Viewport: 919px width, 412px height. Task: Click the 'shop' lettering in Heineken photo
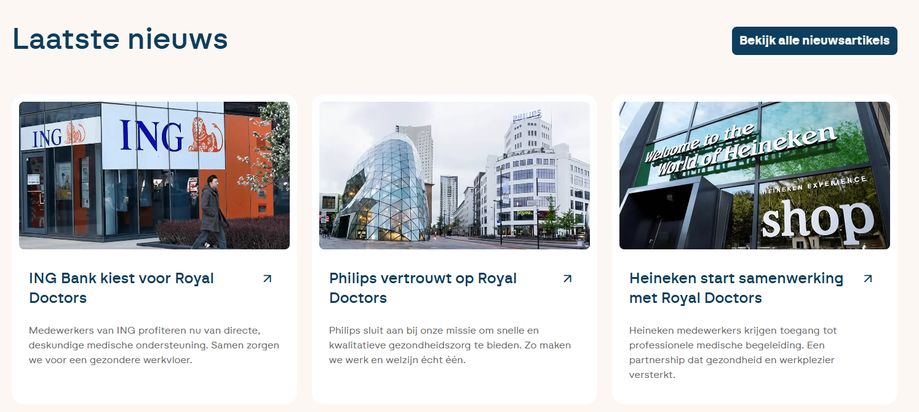(x=819, y=222)
